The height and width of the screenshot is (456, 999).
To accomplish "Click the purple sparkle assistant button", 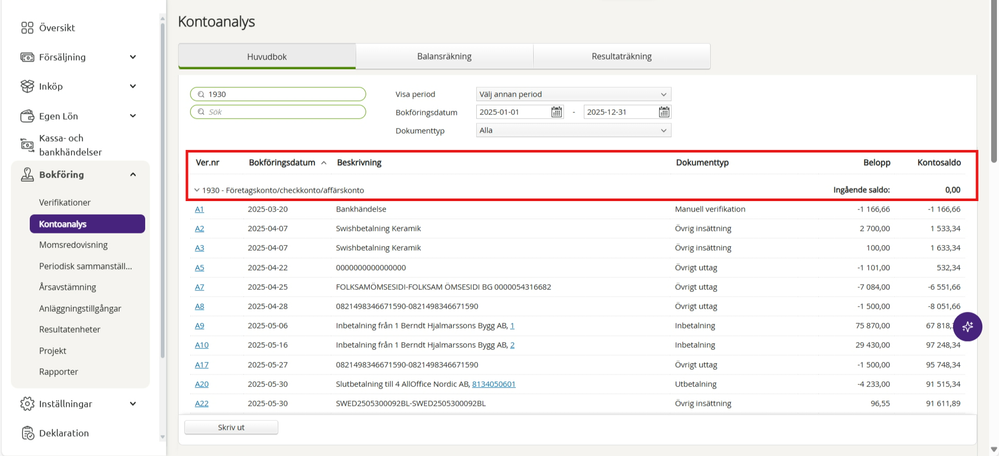I will click(x=968, y=327).
